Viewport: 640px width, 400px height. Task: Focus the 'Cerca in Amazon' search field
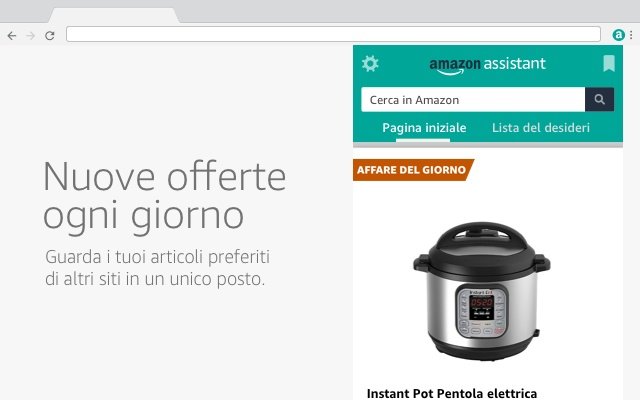click(x=473, y=99)
